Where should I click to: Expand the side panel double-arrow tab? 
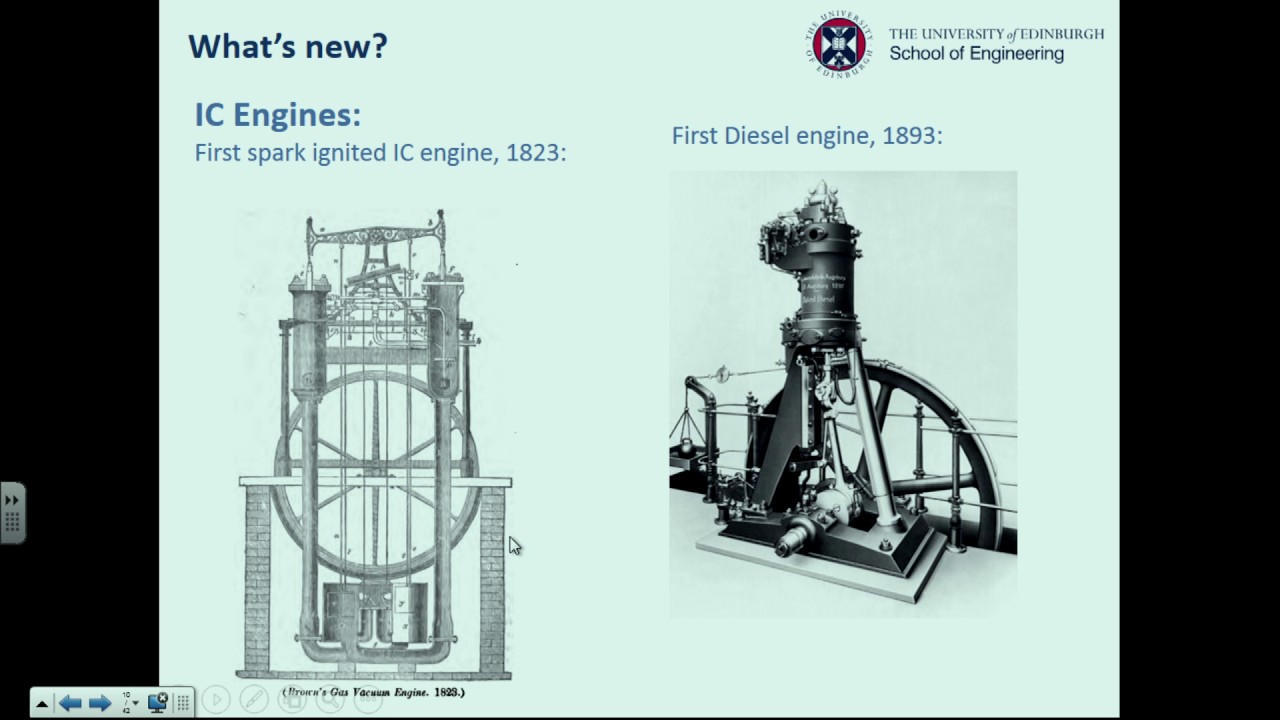click(x=12, y=499)
